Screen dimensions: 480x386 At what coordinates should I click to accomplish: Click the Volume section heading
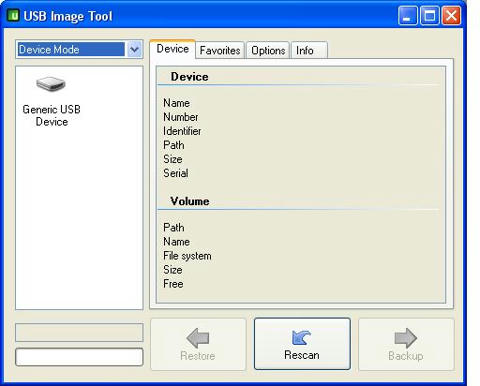[x=190, y=201]
